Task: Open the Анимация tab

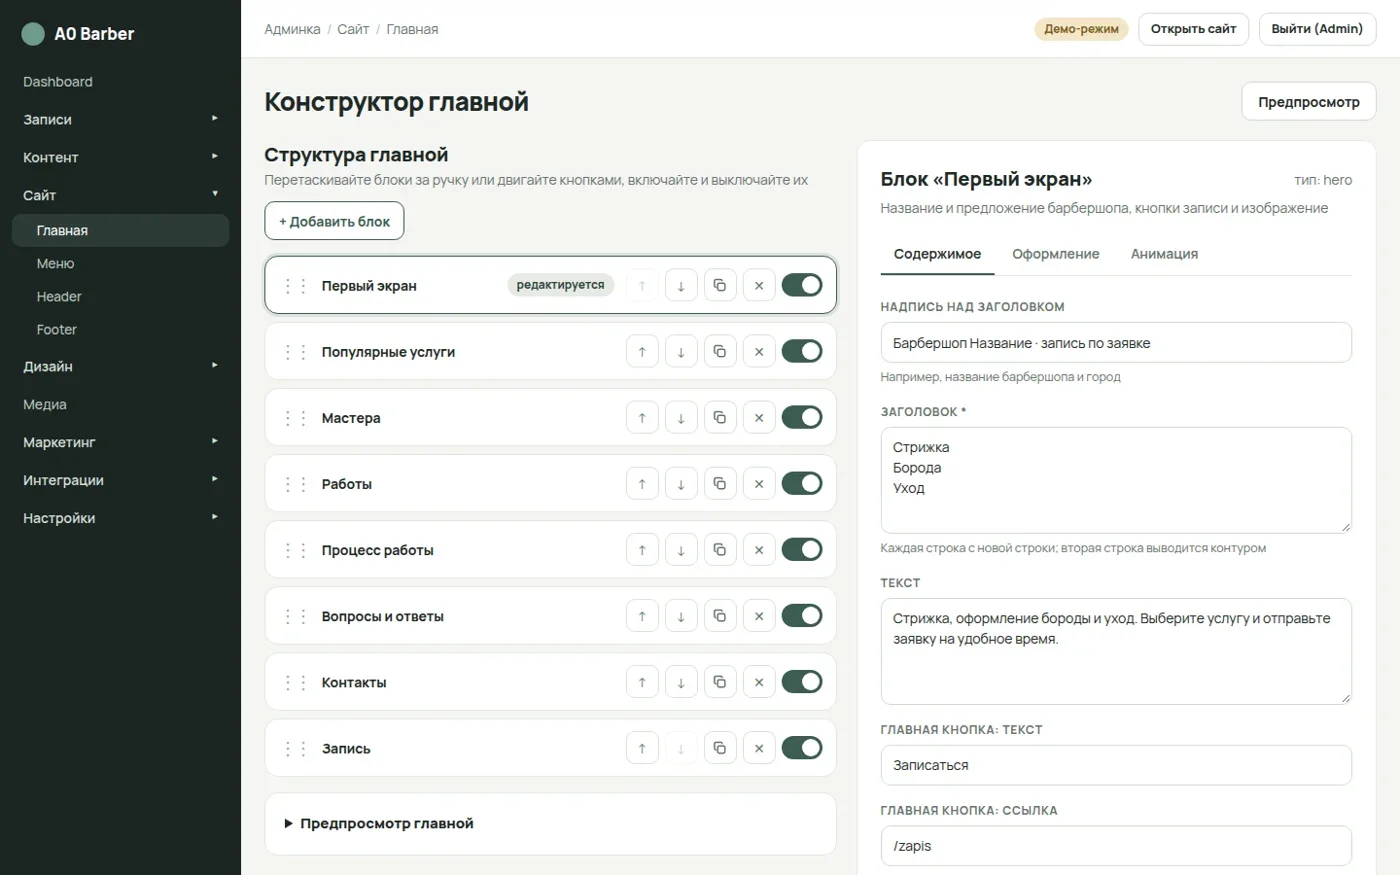Action: tap(1164, 254)
